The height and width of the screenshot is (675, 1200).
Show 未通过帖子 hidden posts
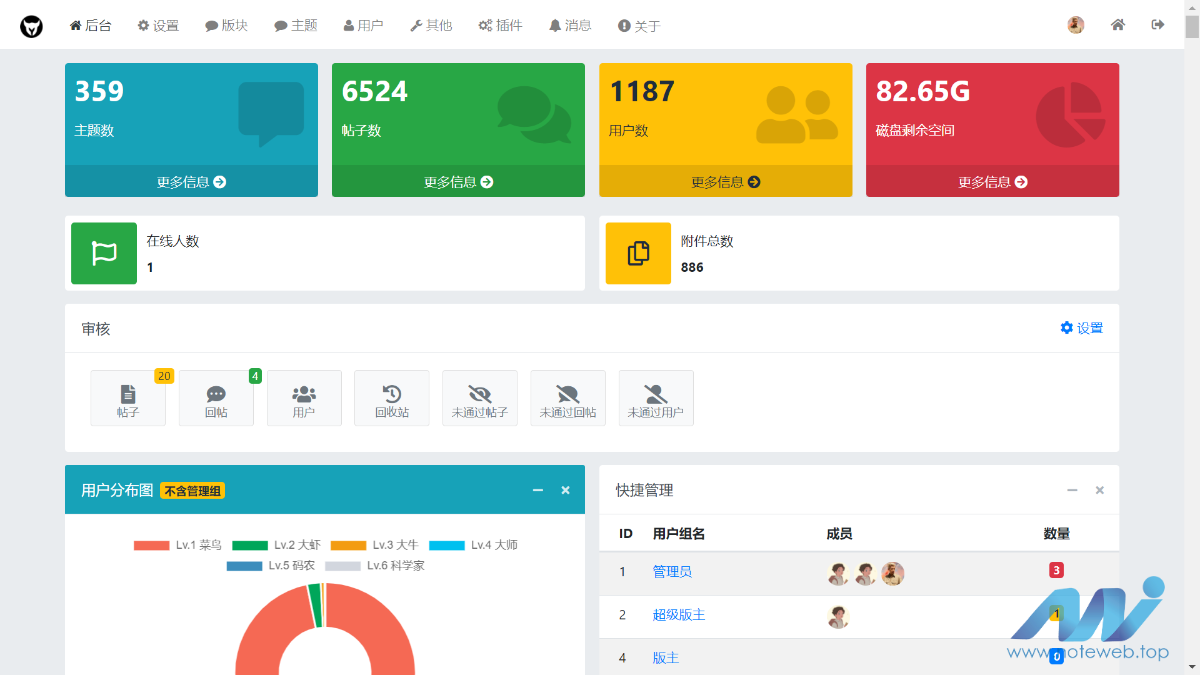480,398
